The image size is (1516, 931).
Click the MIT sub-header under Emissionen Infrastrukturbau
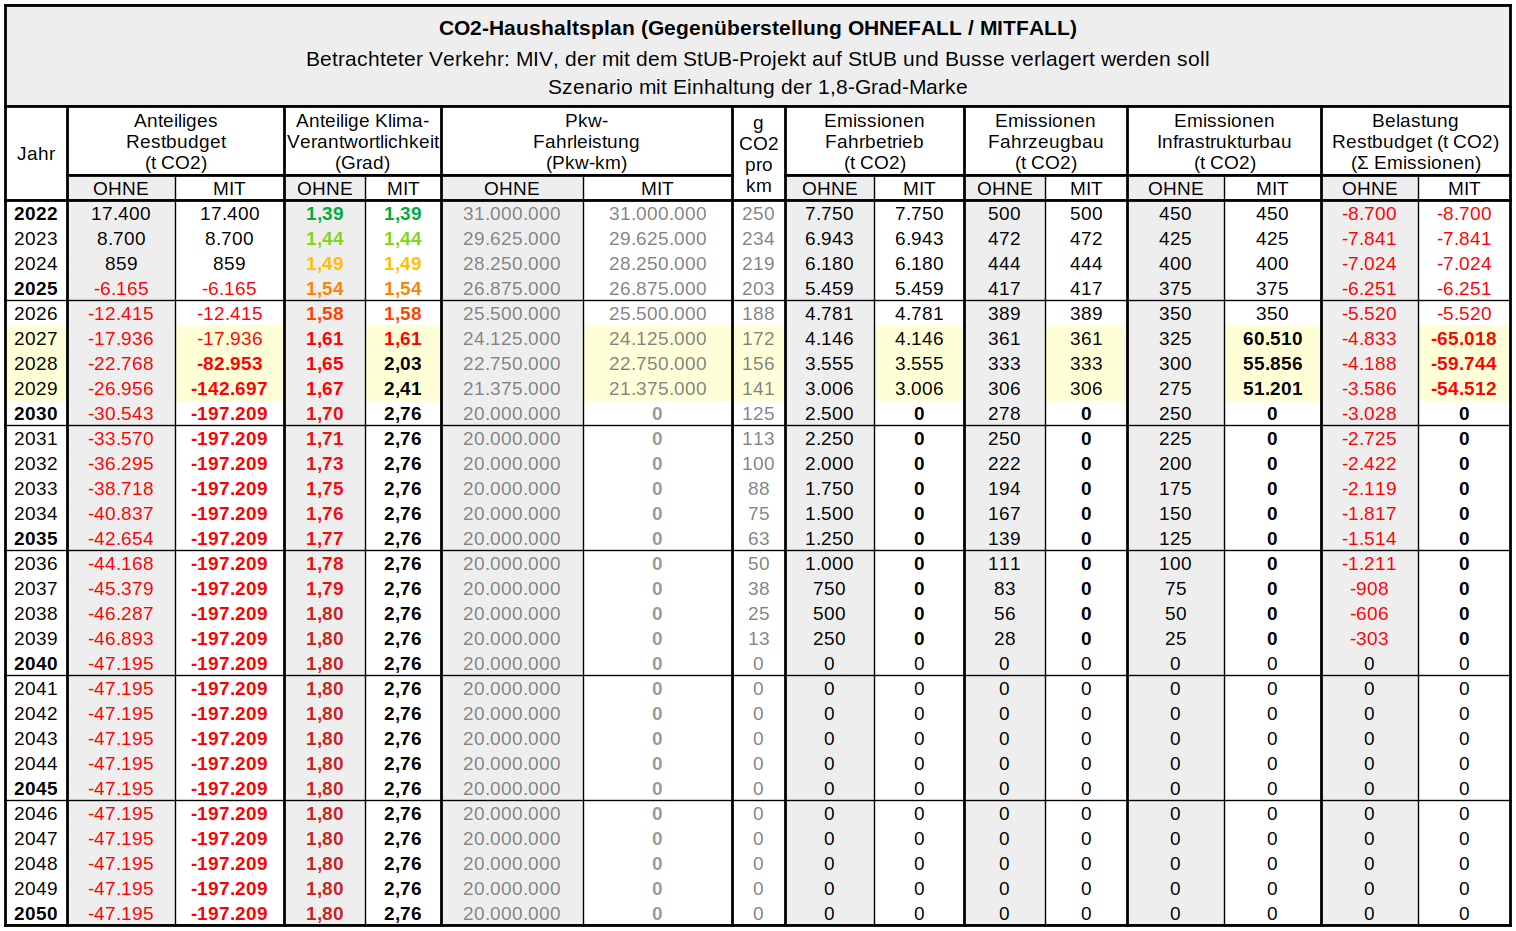(x=1272, y=189)
